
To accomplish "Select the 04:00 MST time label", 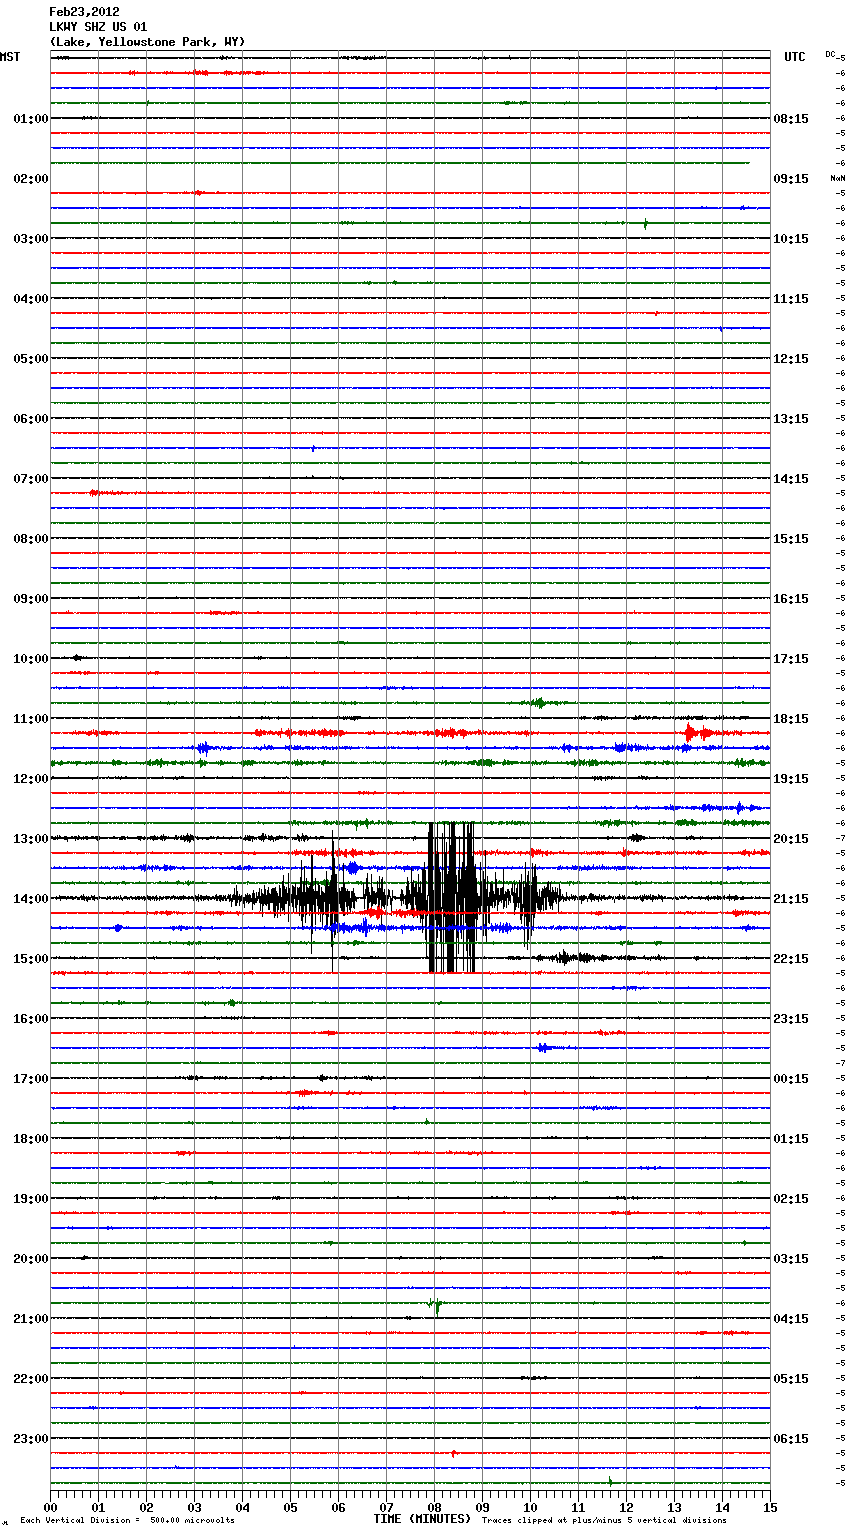I will point(31,299).
